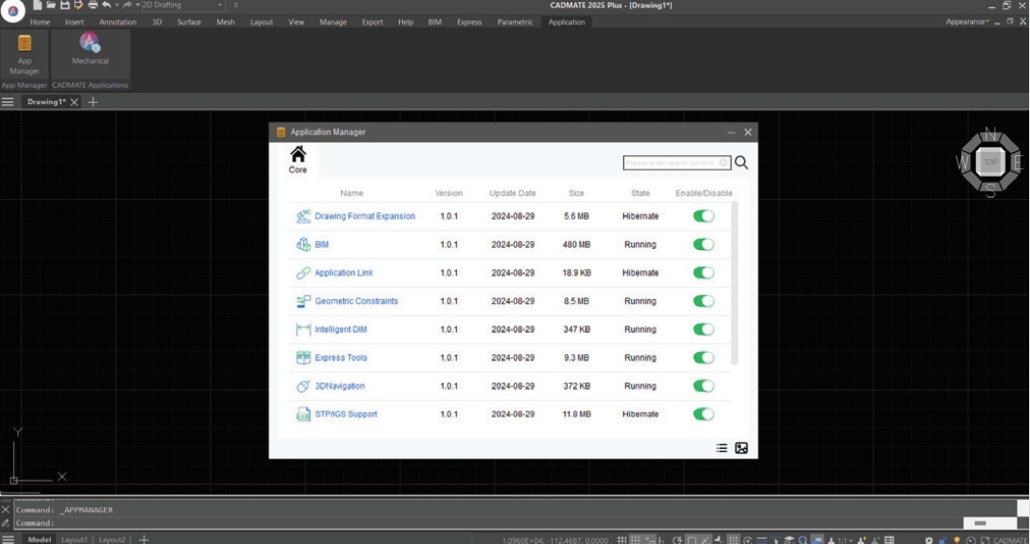Close the Drawing1 document tab
This screenshot has height=544, width=1030.
(x=74, y=102)
